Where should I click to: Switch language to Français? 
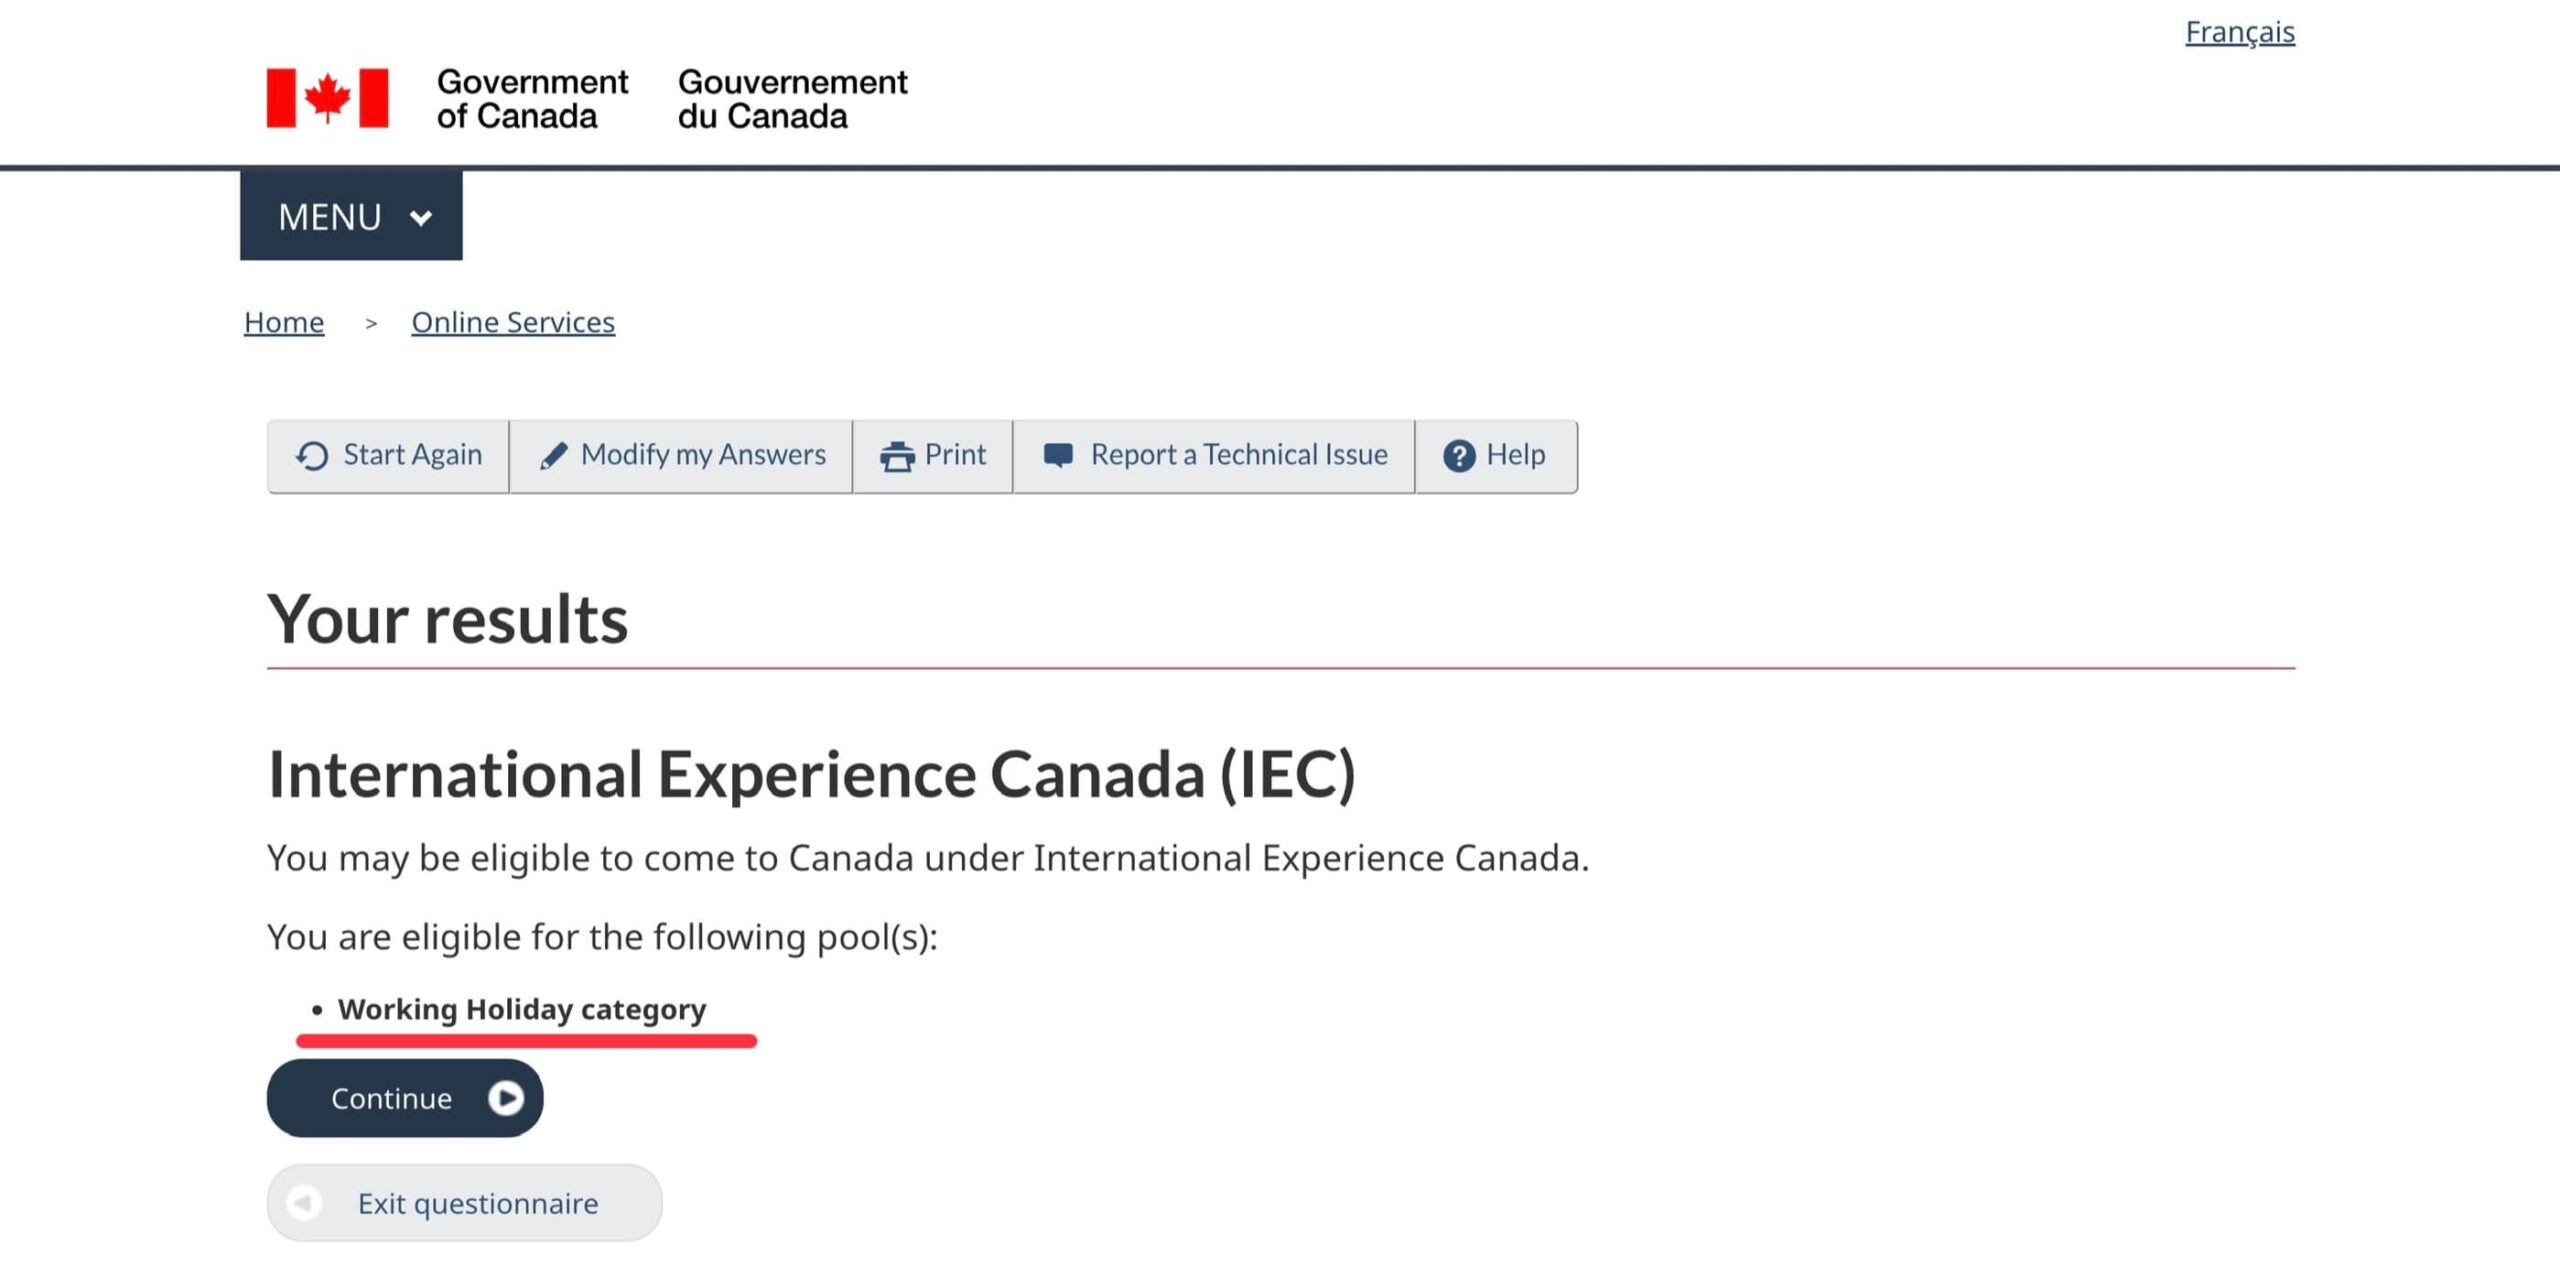point(2239,32)
